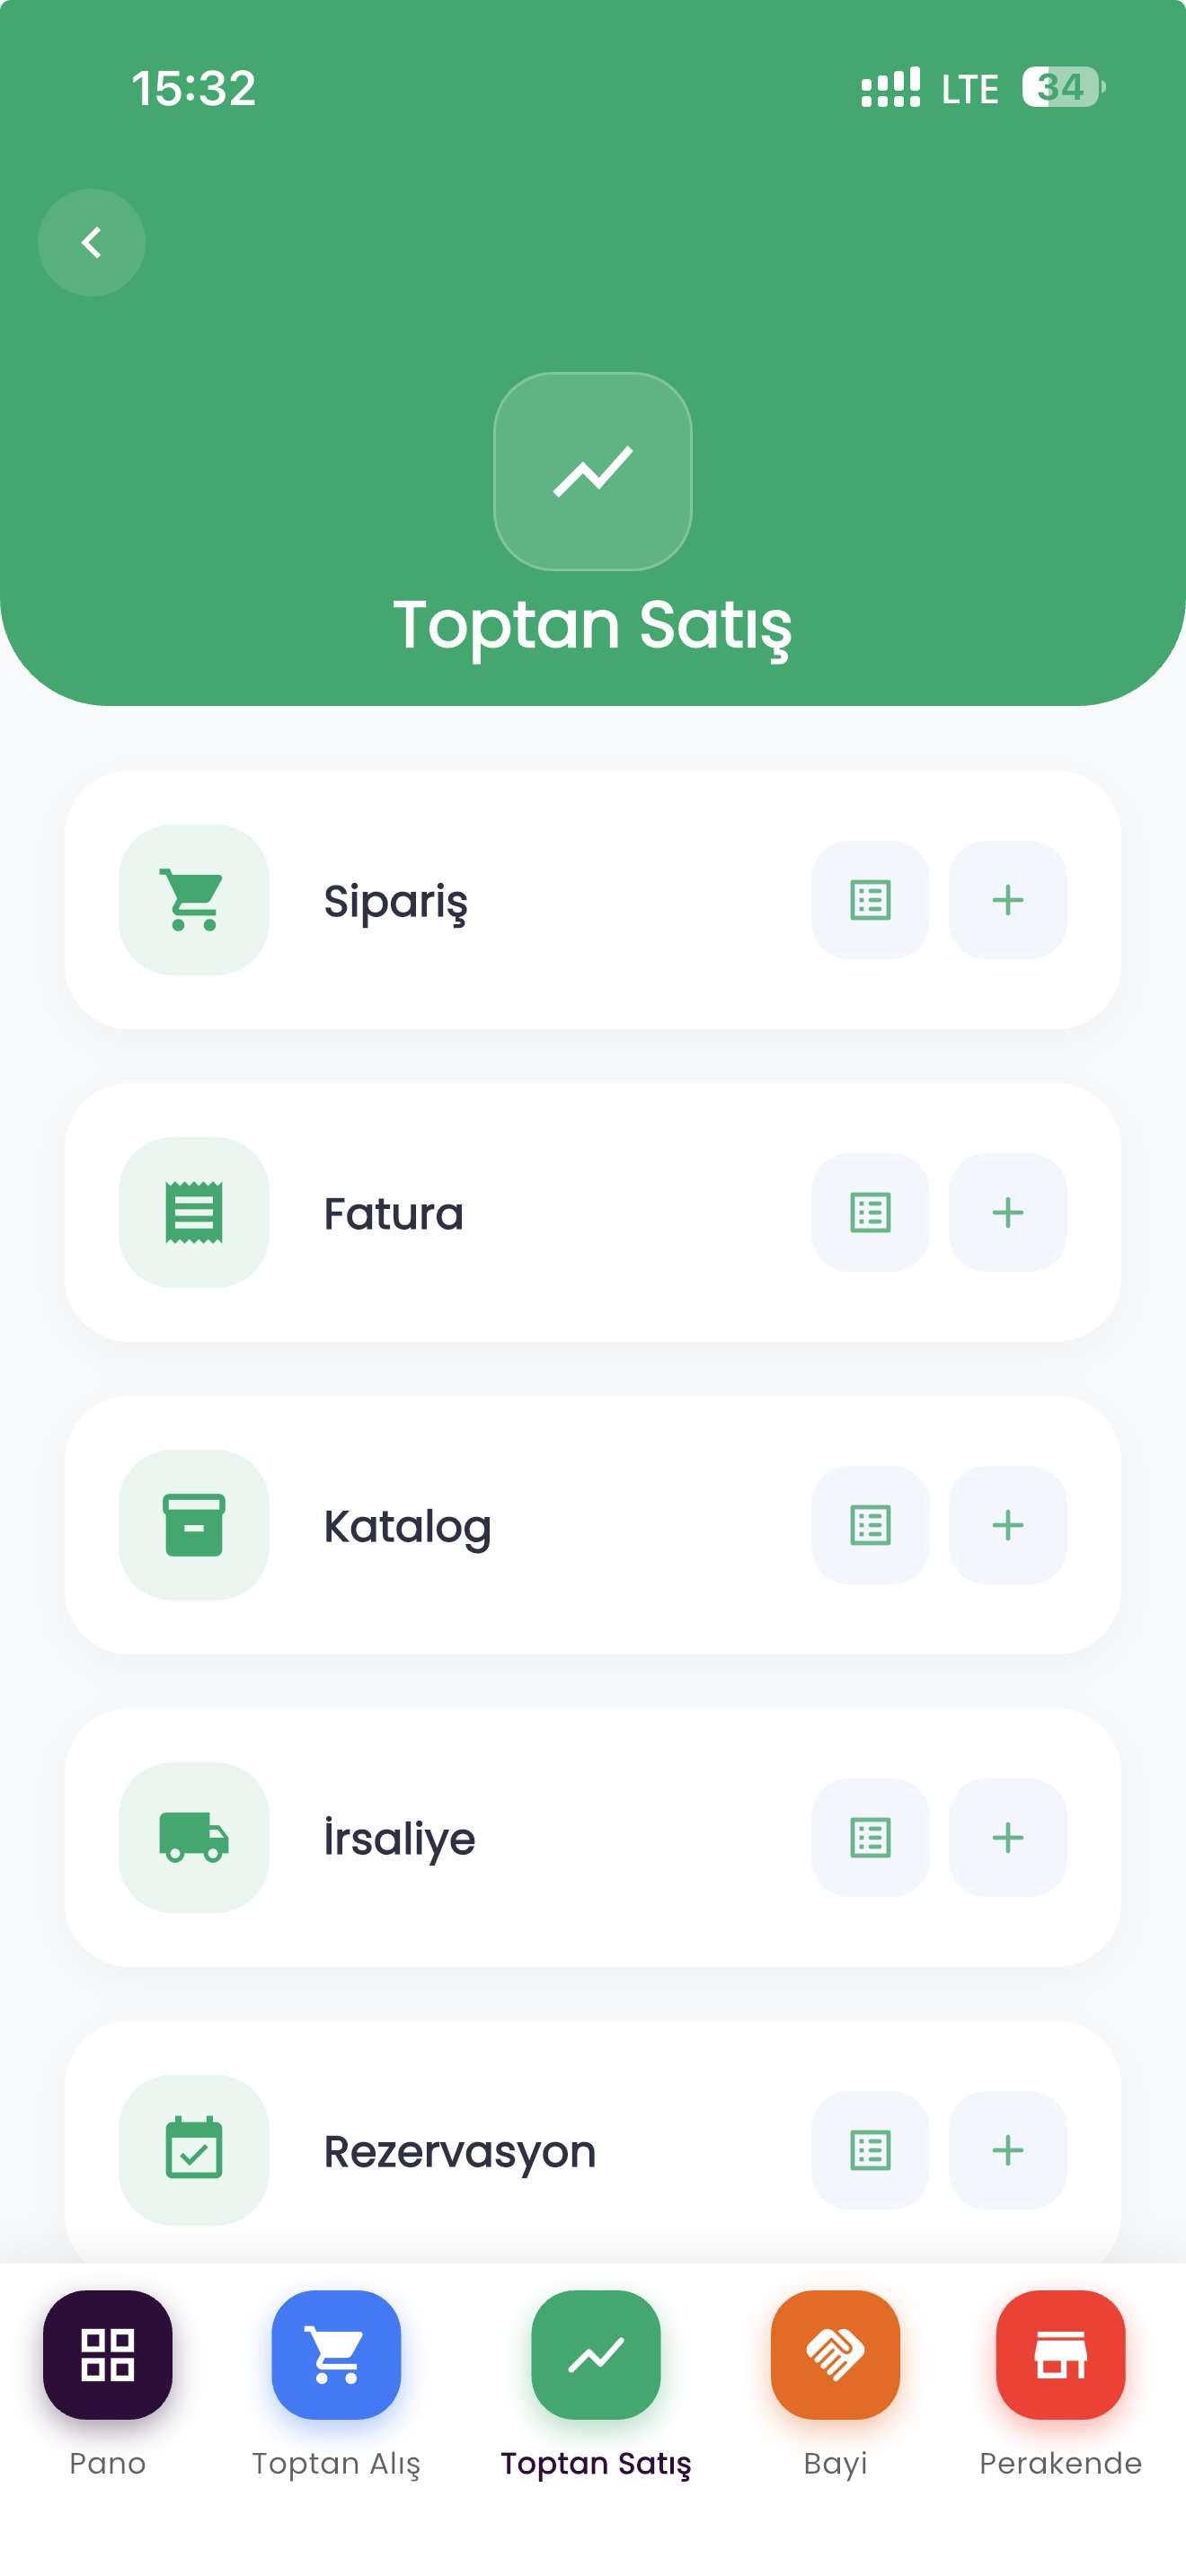This screenshot has height=2576, width=1186.
Task: Tap the Toptan Satış header chart icon
Action: (x=593, y=471)
